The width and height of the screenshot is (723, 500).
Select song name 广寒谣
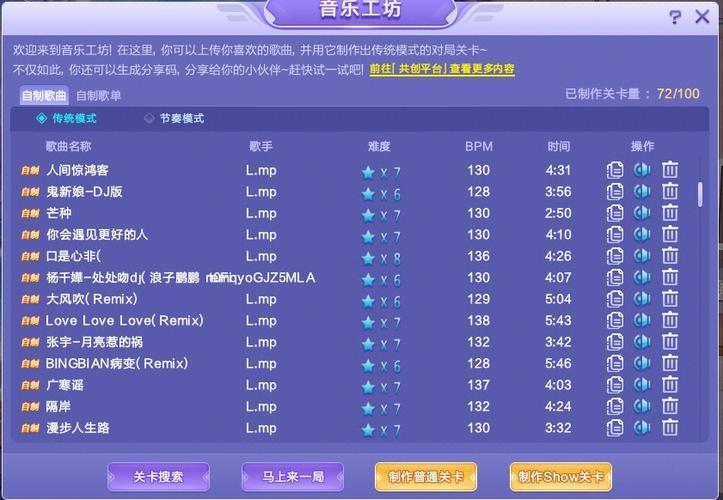(65, 385)
